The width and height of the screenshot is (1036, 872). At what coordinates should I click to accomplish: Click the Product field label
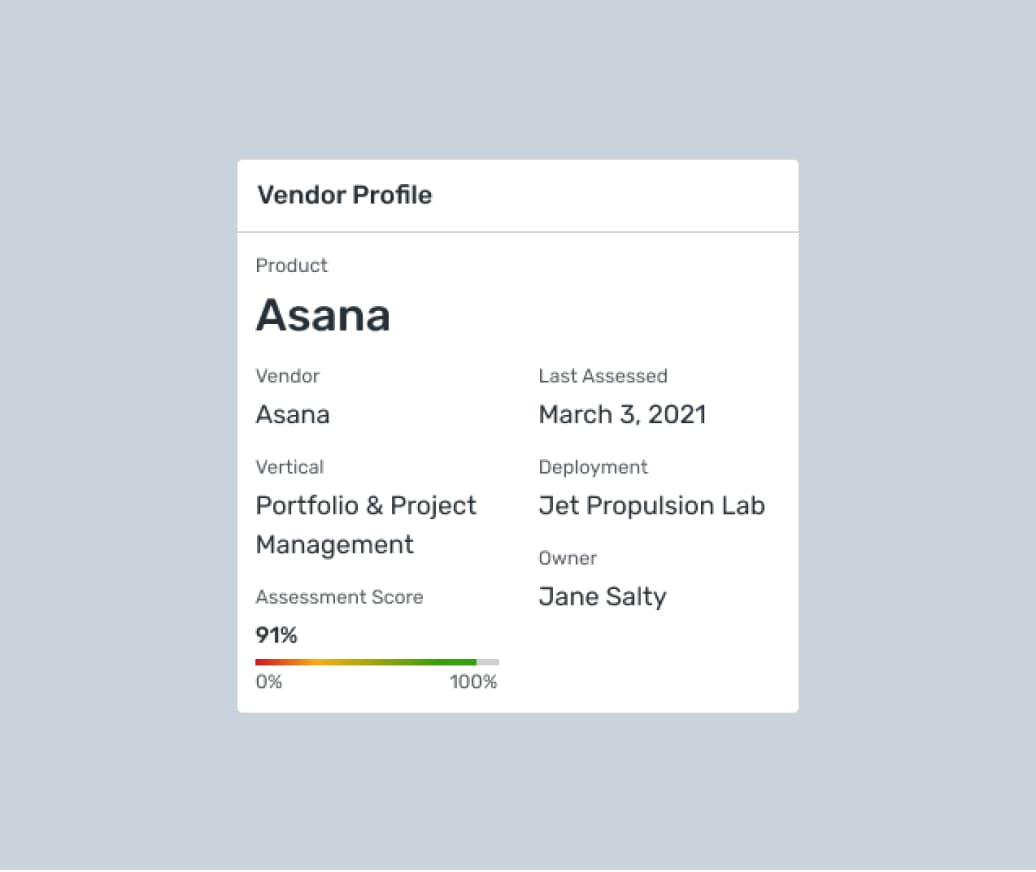pyautogui.click(x=291, y=265)
